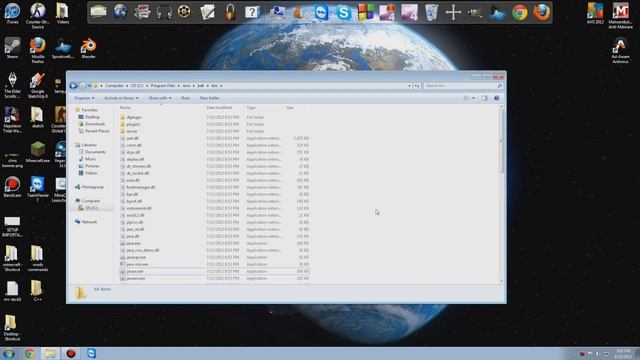Select Pictures library in navigation pane
Screen dimensions: 640x360
92,166
